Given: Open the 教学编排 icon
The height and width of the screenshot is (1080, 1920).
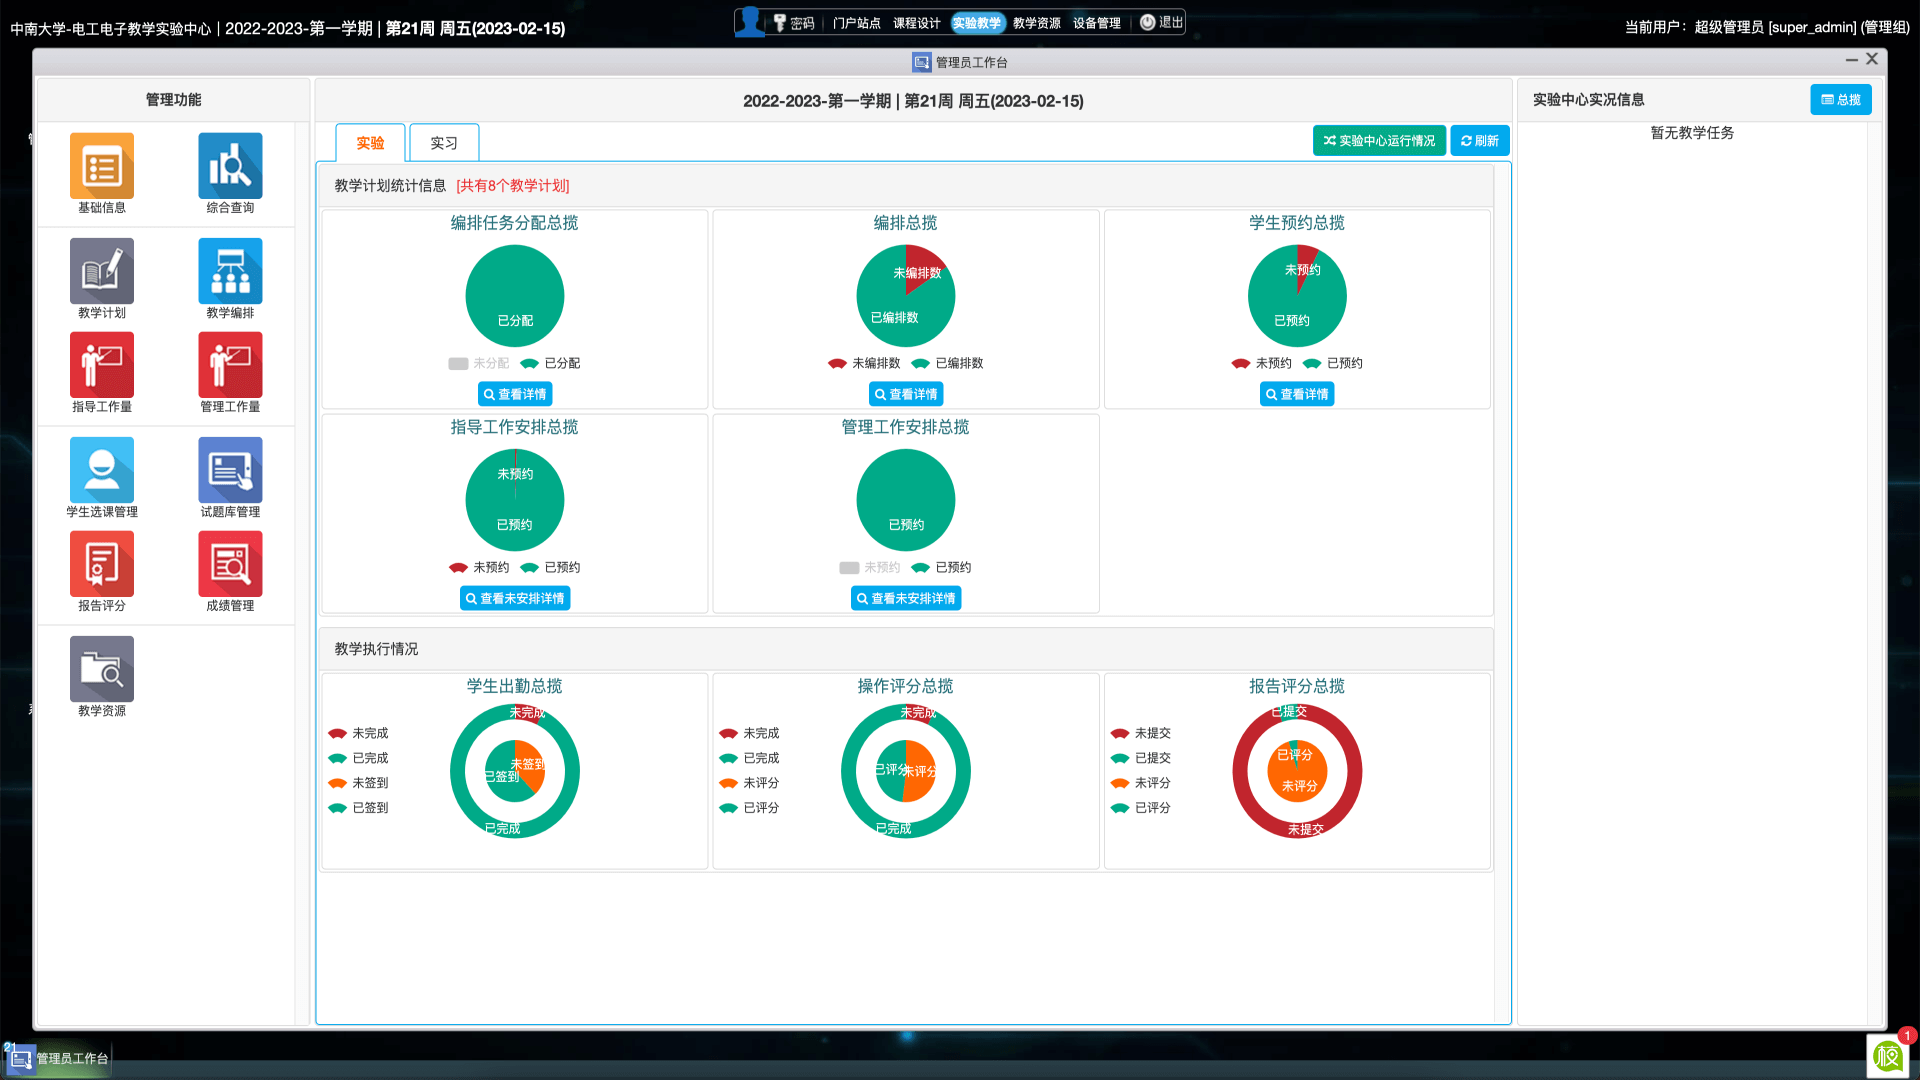Looking at the screenshot, I should (230, 271).
